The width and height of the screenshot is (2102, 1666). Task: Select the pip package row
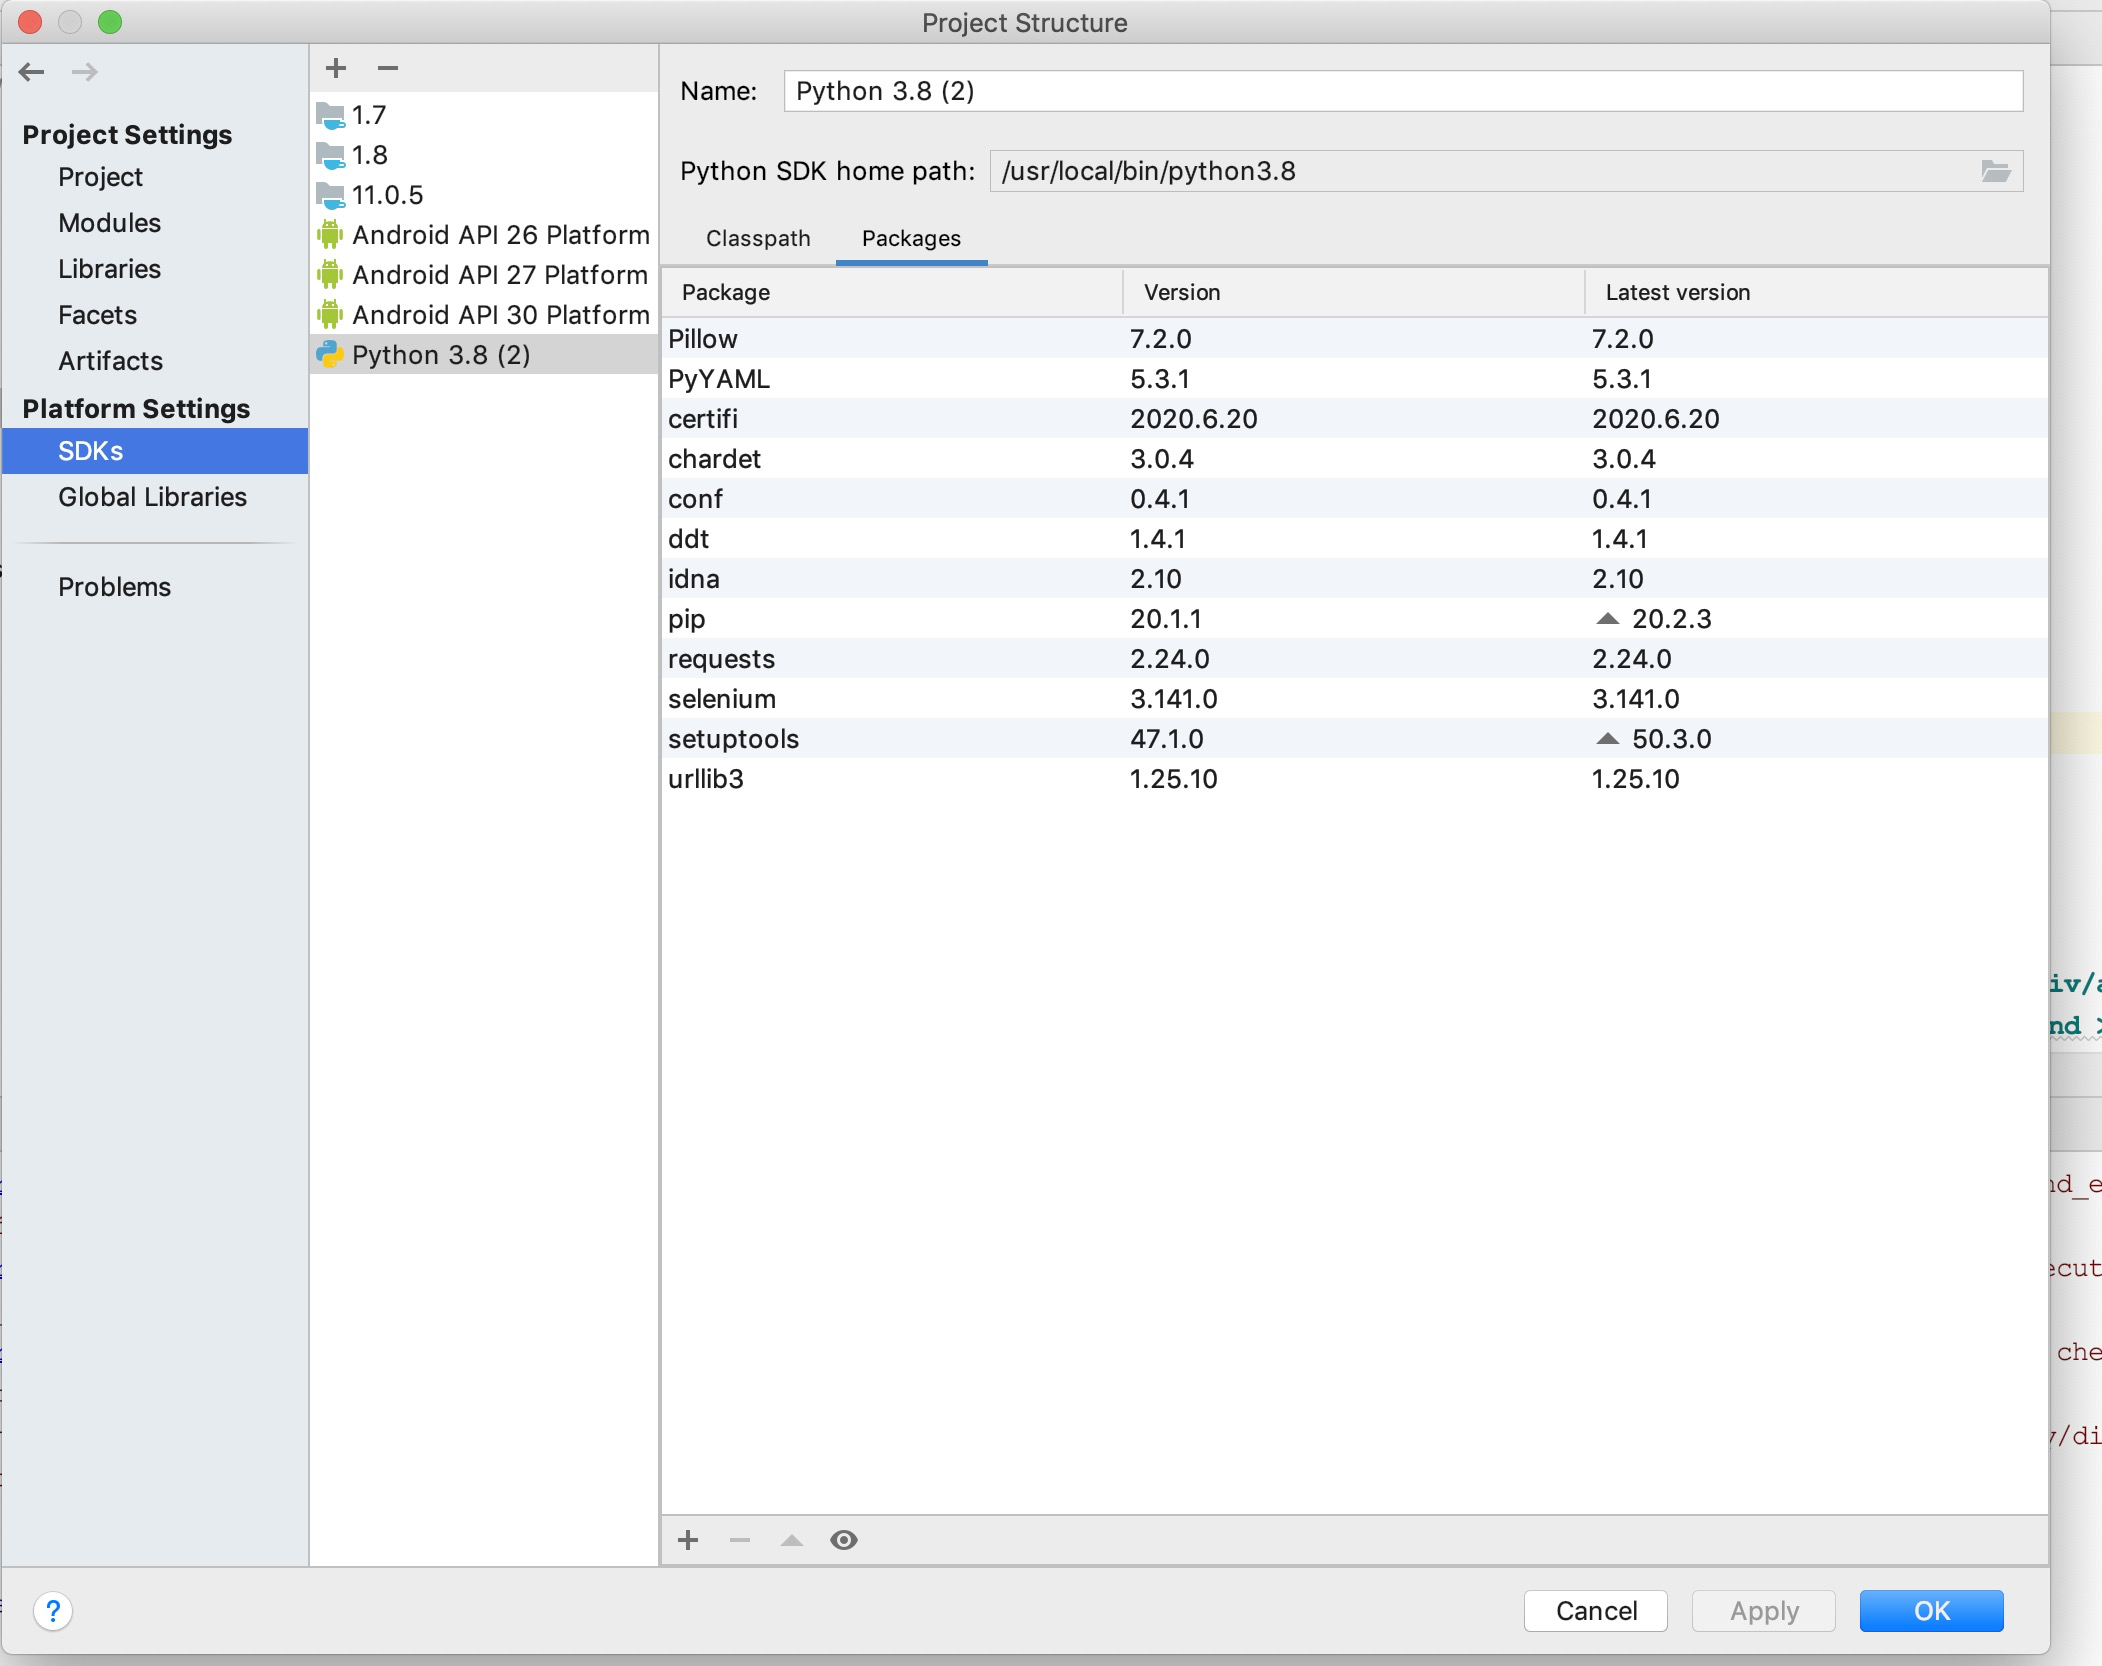1354,619
